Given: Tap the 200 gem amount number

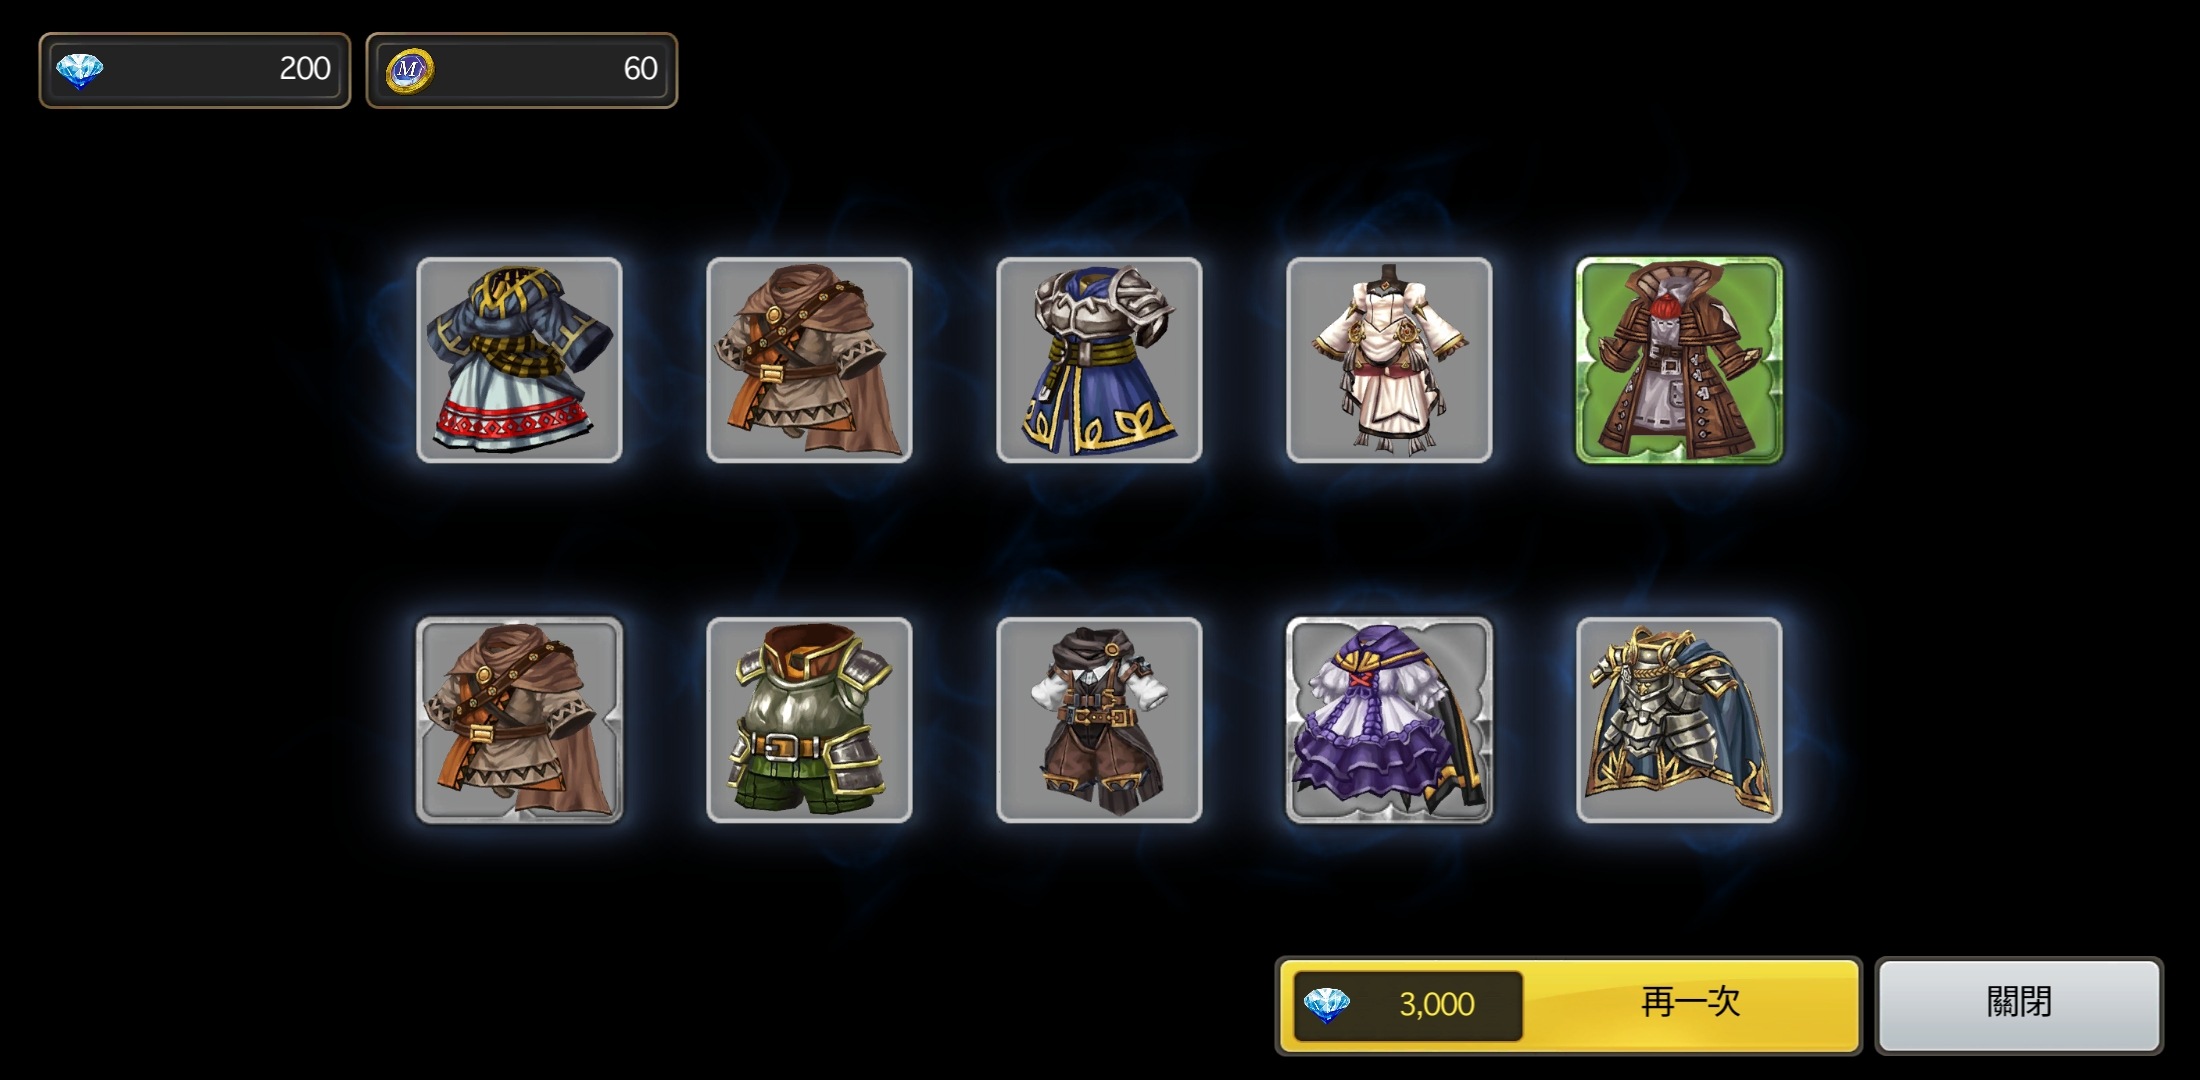Looking at the screenshot, I should pos(305,69).
